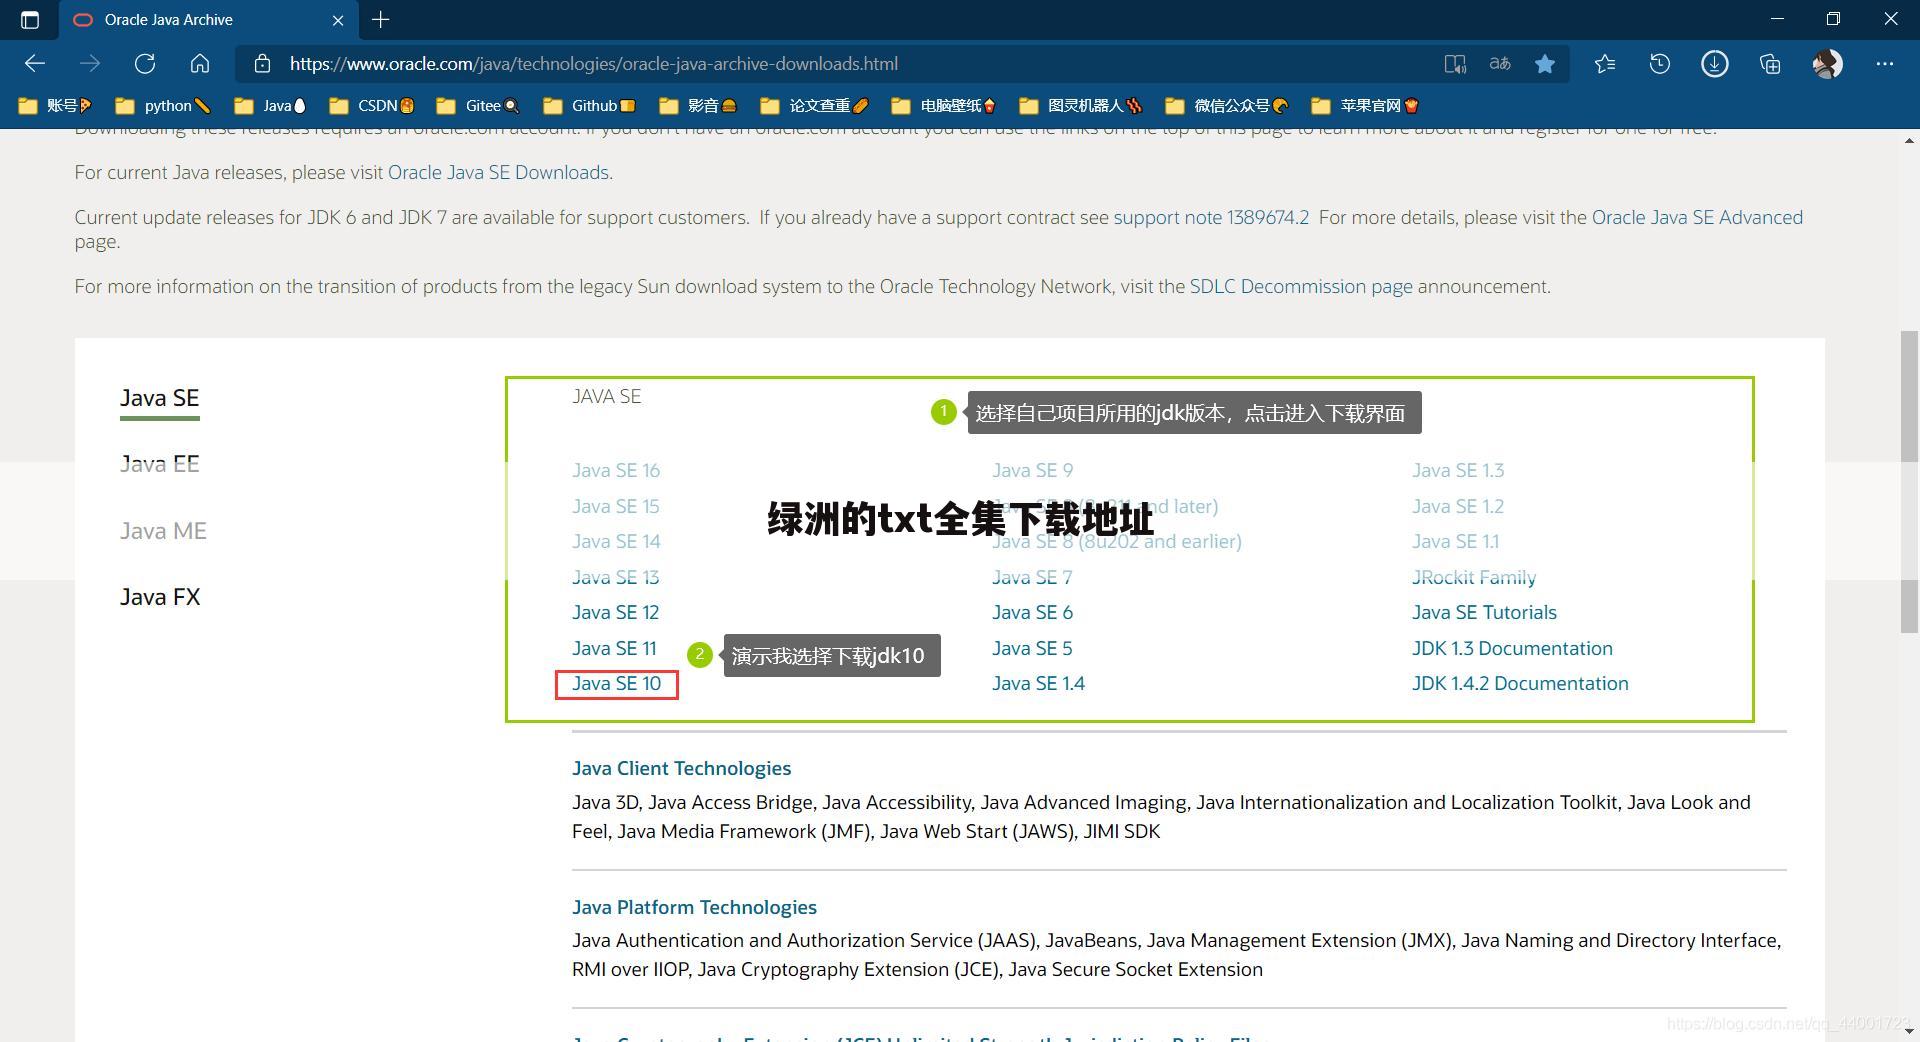Open support note 1389674.2 link

pyautogui.click(x=1211, y=217)
